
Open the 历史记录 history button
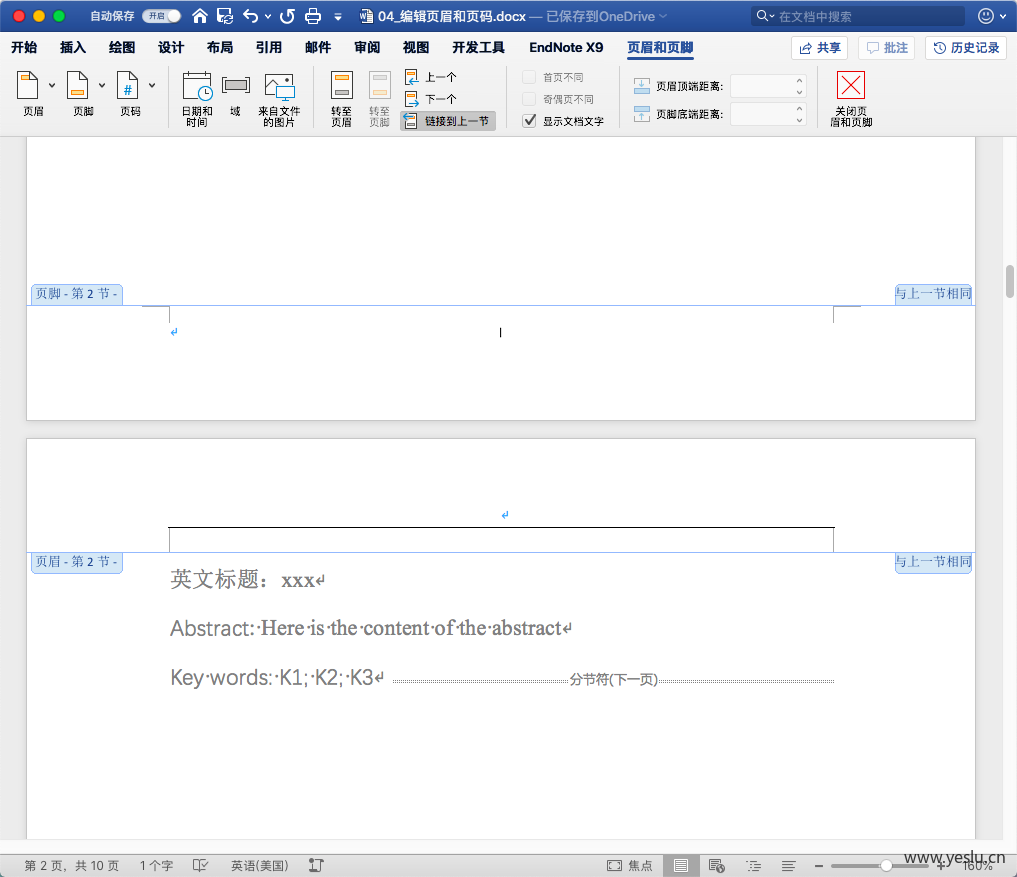click(x=966, y=48)
